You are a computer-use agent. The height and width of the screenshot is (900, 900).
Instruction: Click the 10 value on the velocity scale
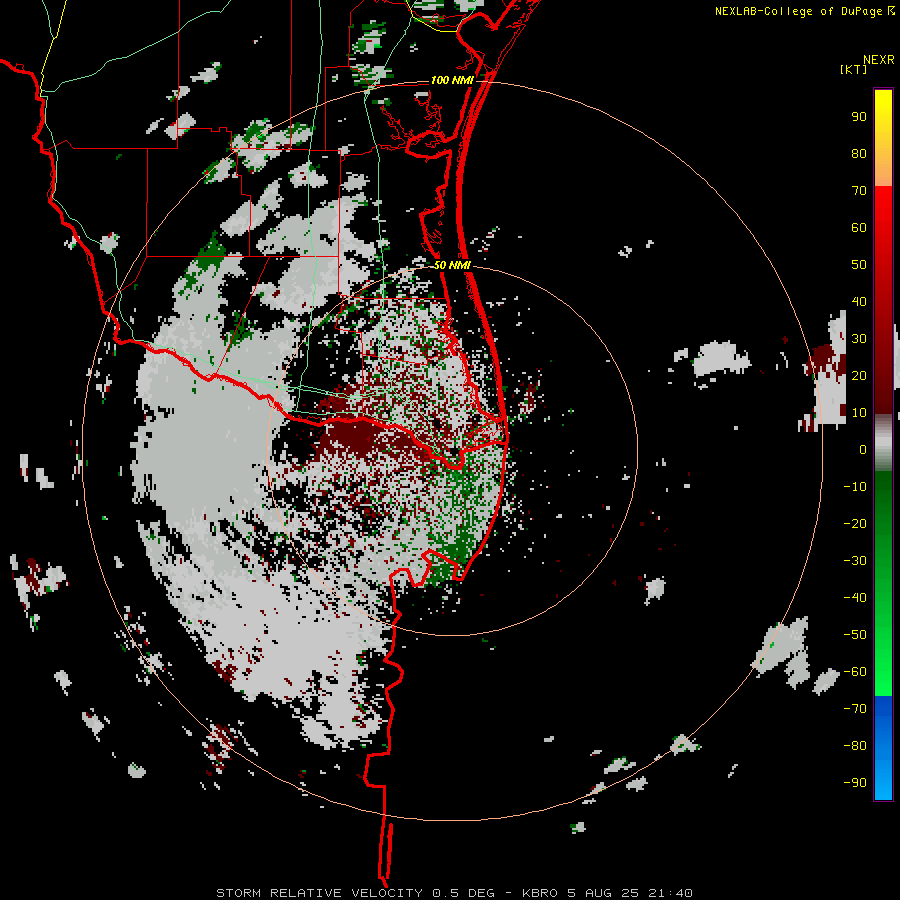[859, 413]
